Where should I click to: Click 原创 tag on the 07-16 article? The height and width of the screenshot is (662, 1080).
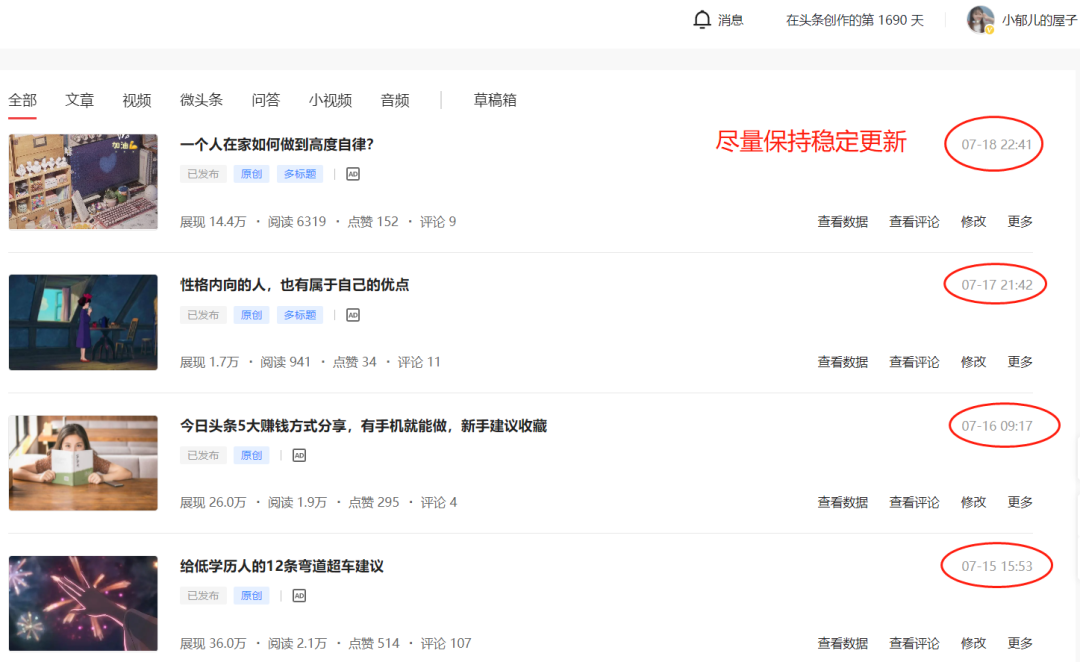251,455
